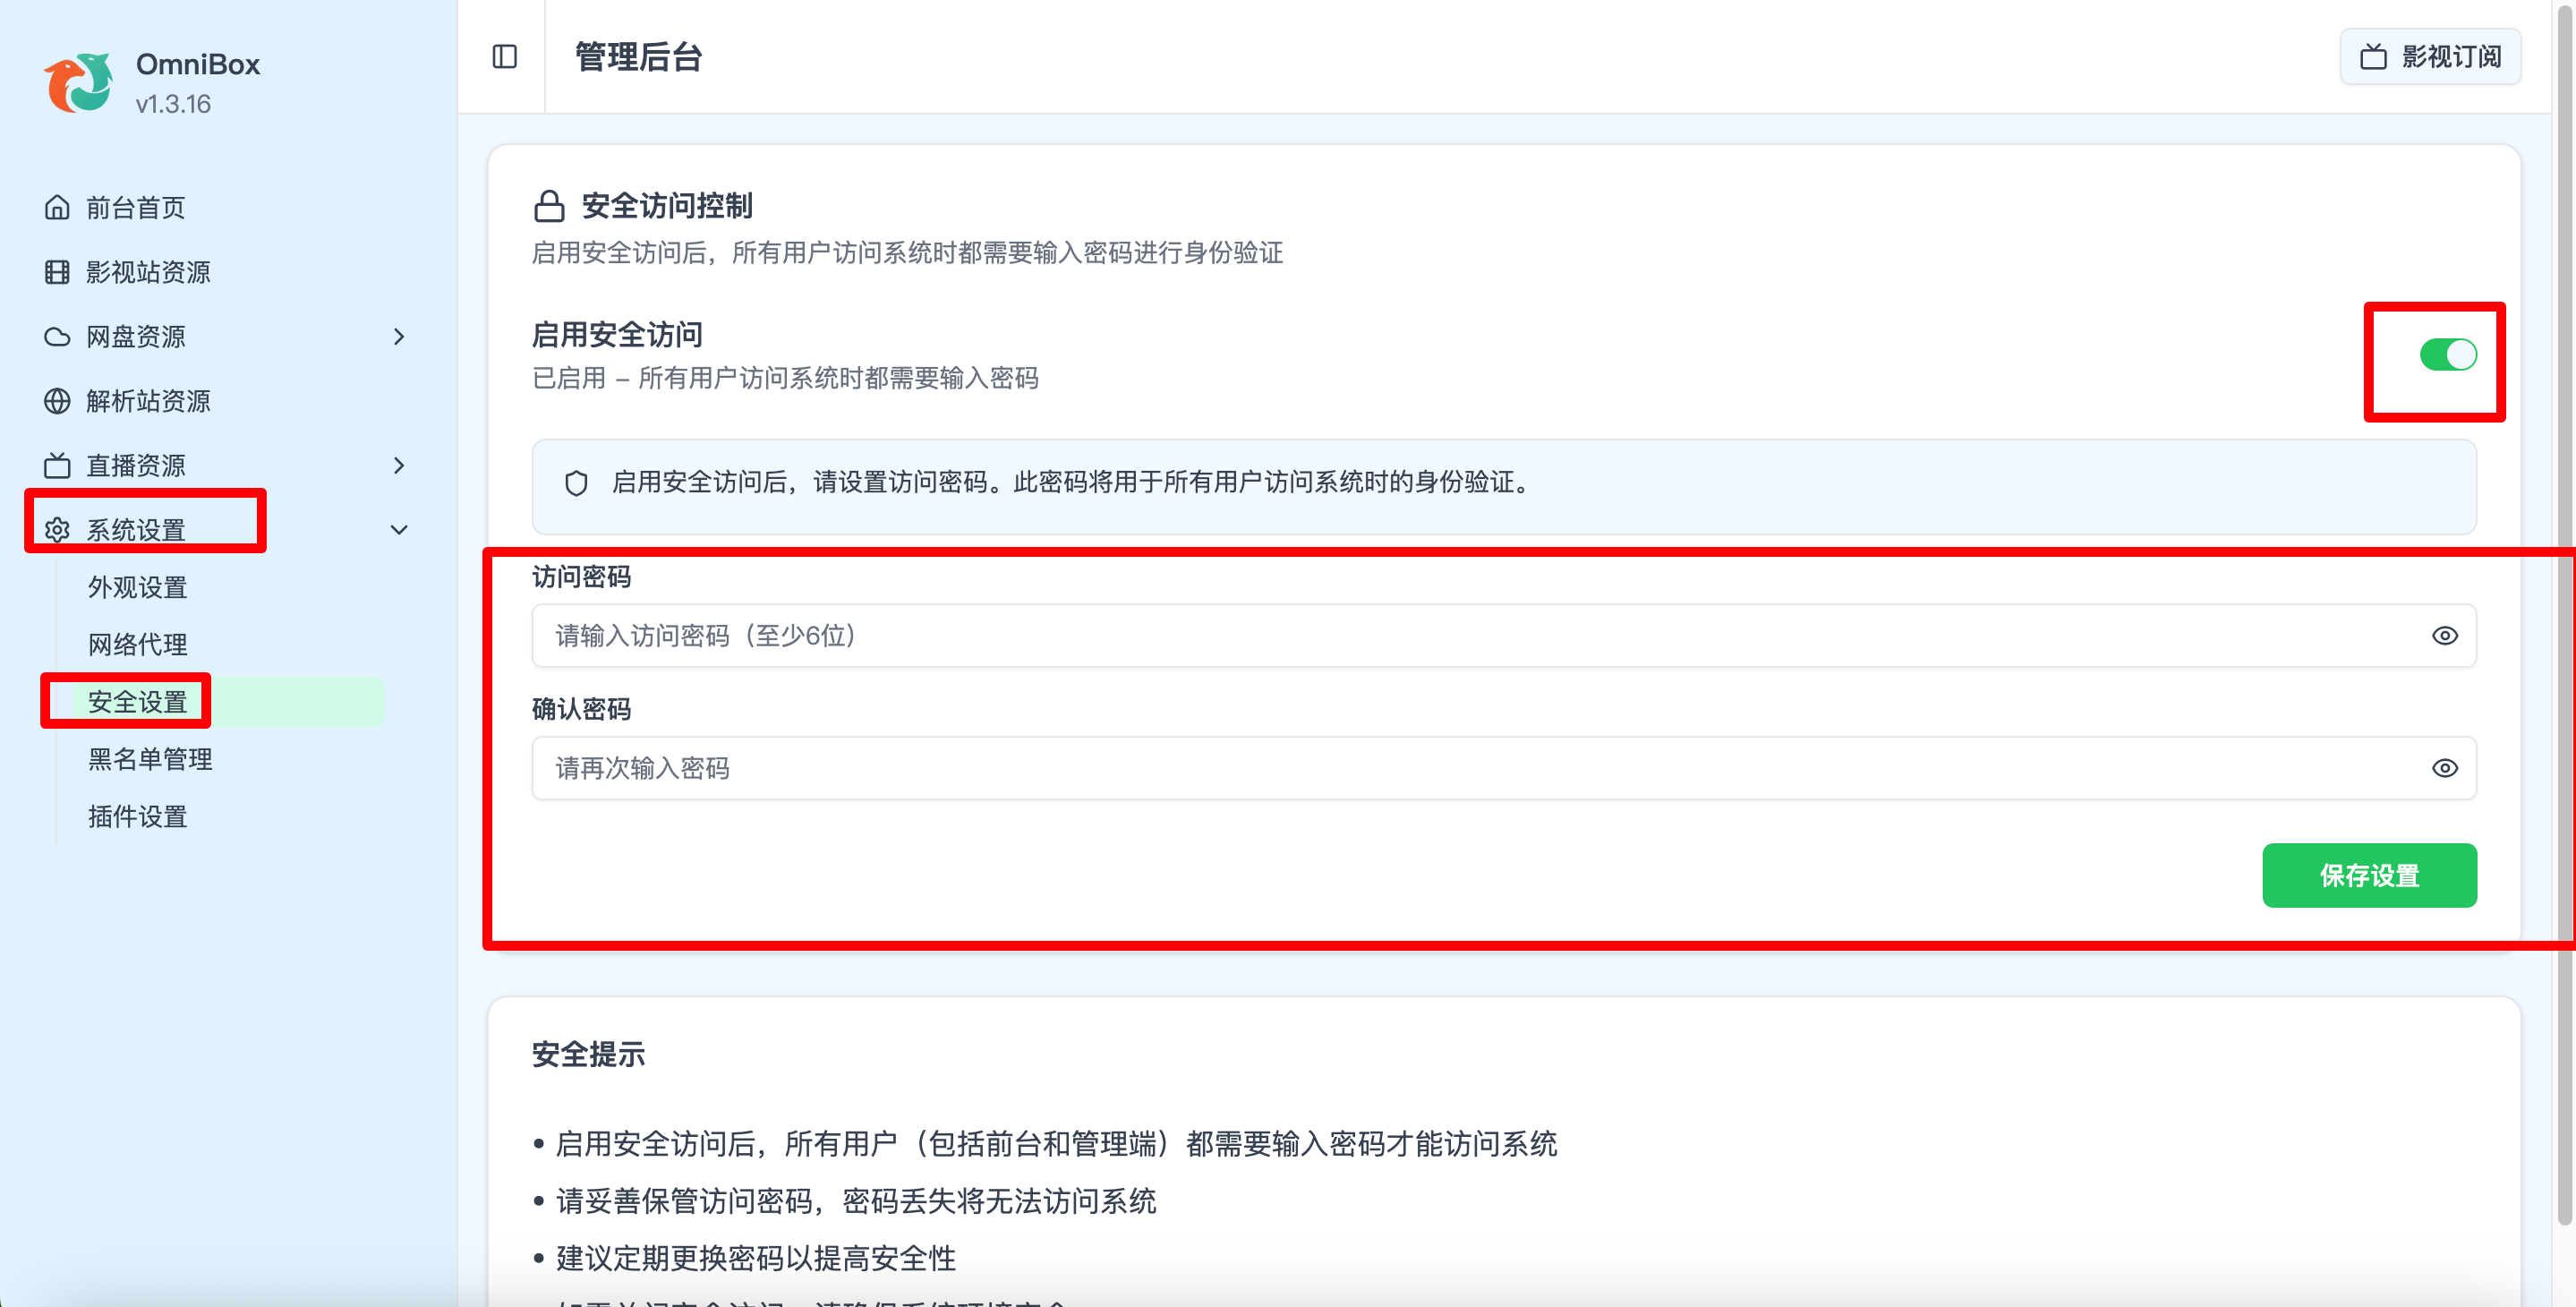Click the film icon for 影视站资源
This screenshot has width=2576, height=1307.
(57, 272)
